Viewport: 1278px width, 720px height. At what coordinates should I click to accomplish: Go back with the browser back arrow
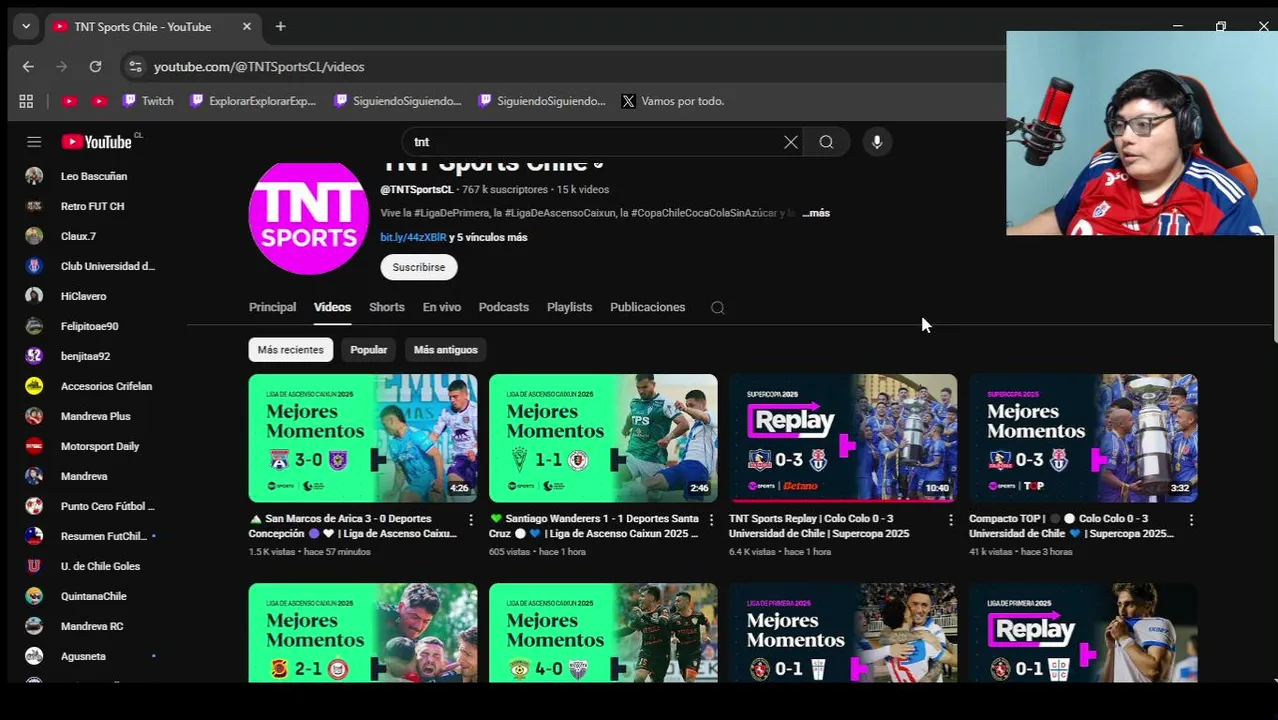click(x=28, y=67)
